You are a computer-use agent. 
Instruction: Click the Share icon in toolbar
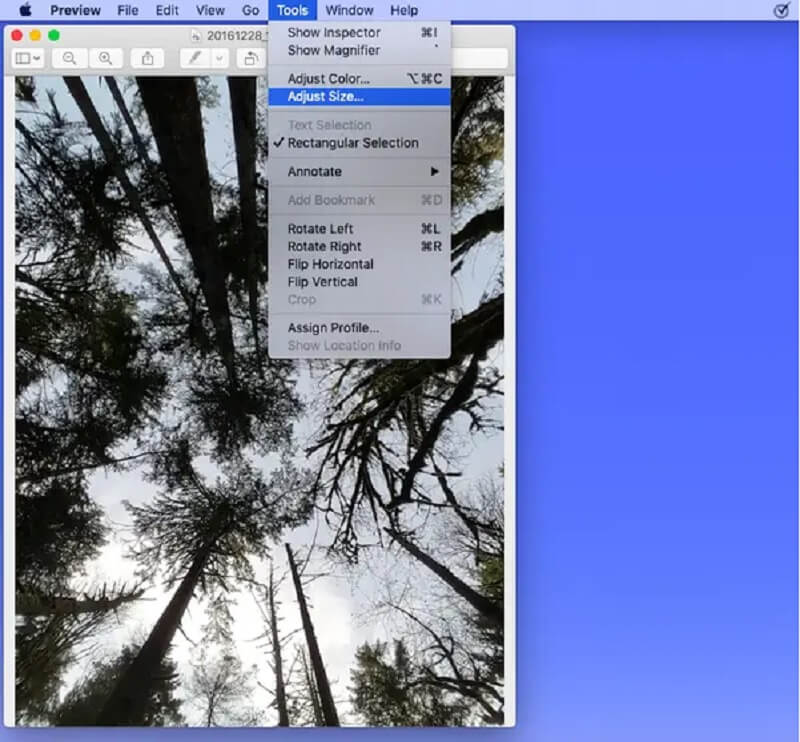pyautogui.click(x=147, y=59)
